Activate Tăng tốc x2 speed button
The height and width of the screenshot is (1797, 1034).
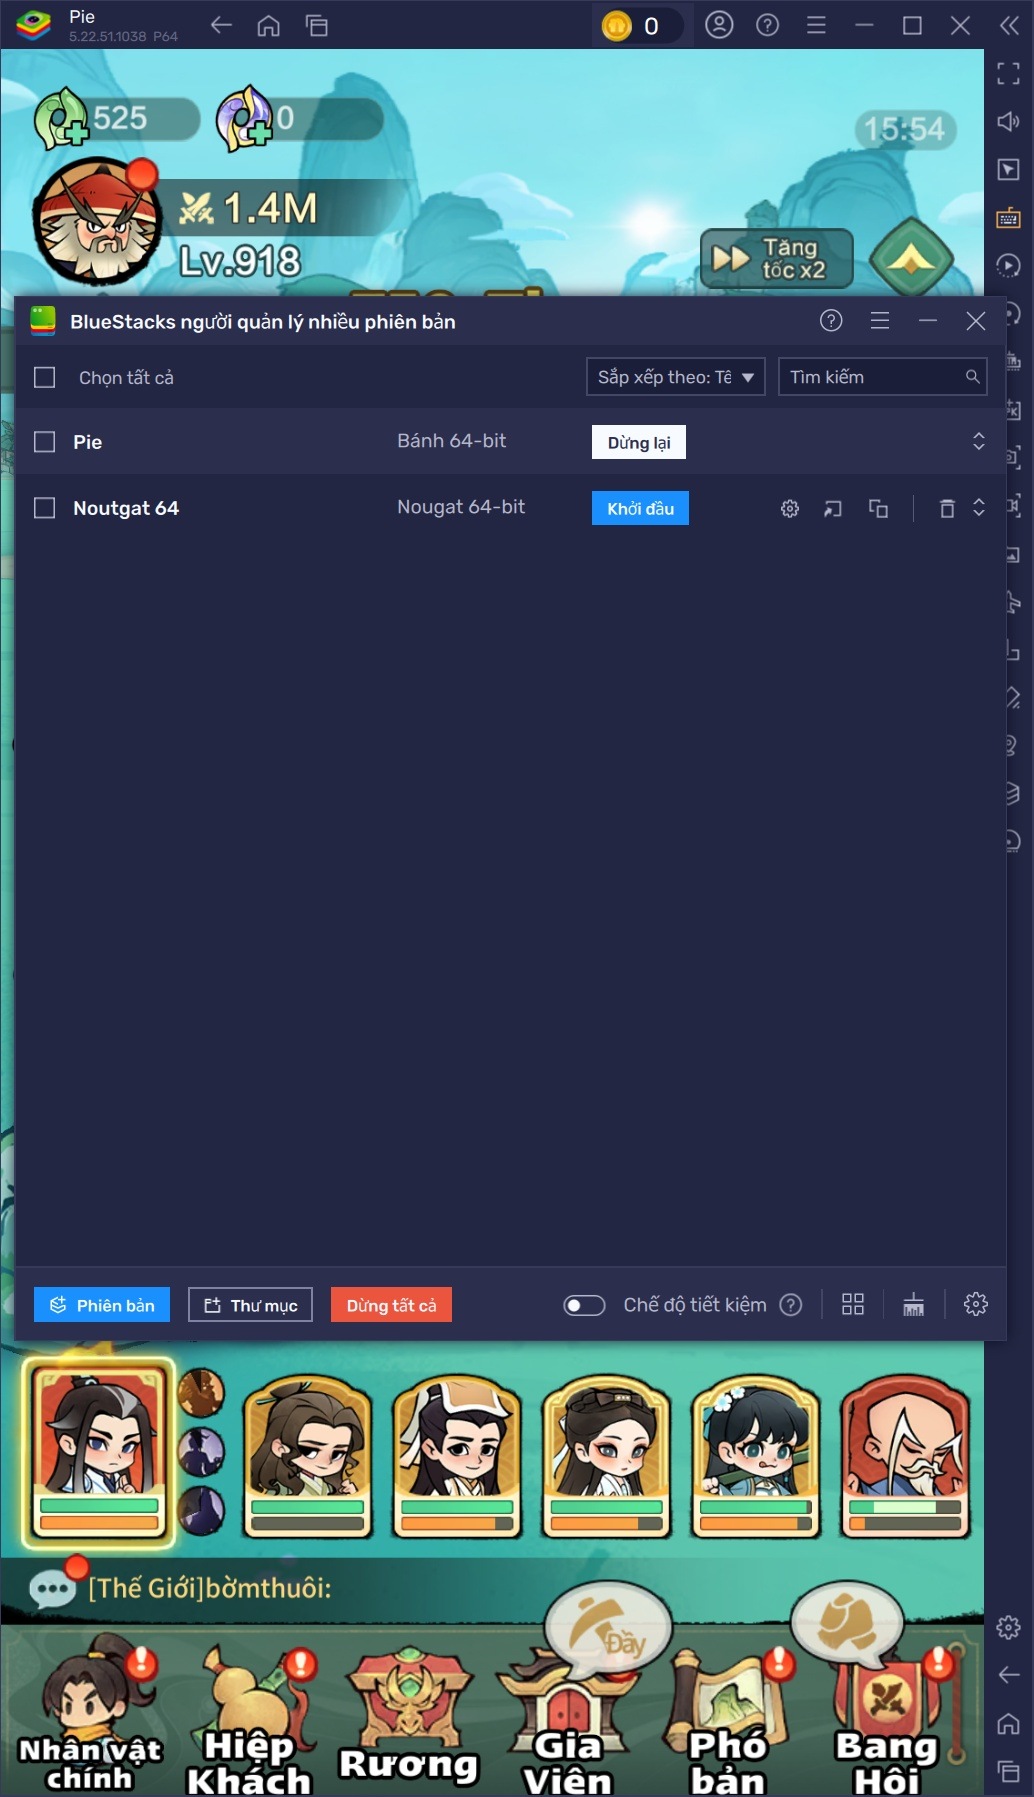coord(777,258)
